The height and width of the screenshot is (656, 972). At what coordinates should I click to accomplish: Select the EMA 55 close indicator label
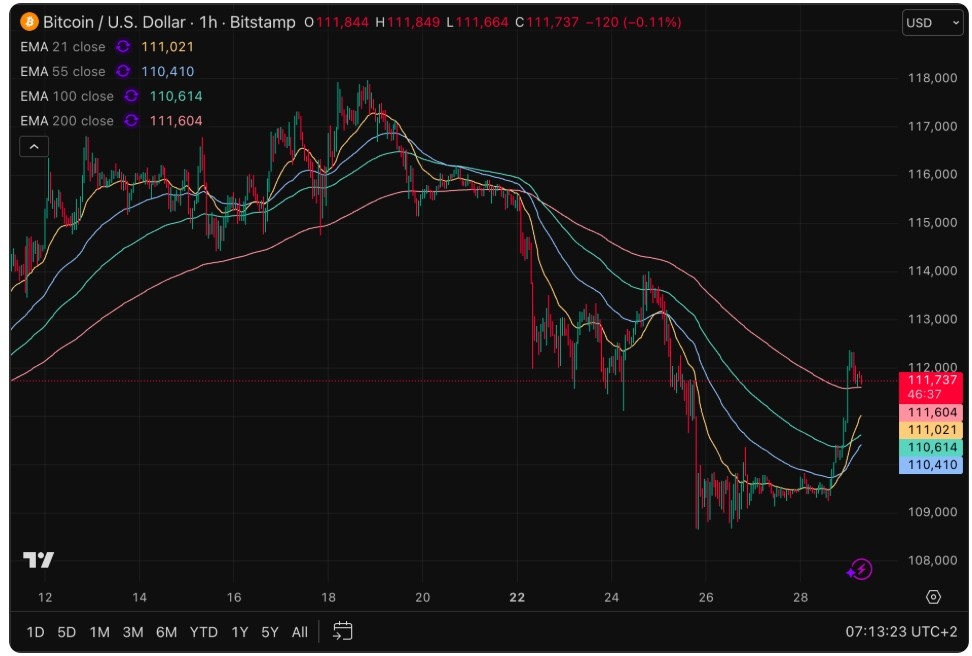point(63,71)
